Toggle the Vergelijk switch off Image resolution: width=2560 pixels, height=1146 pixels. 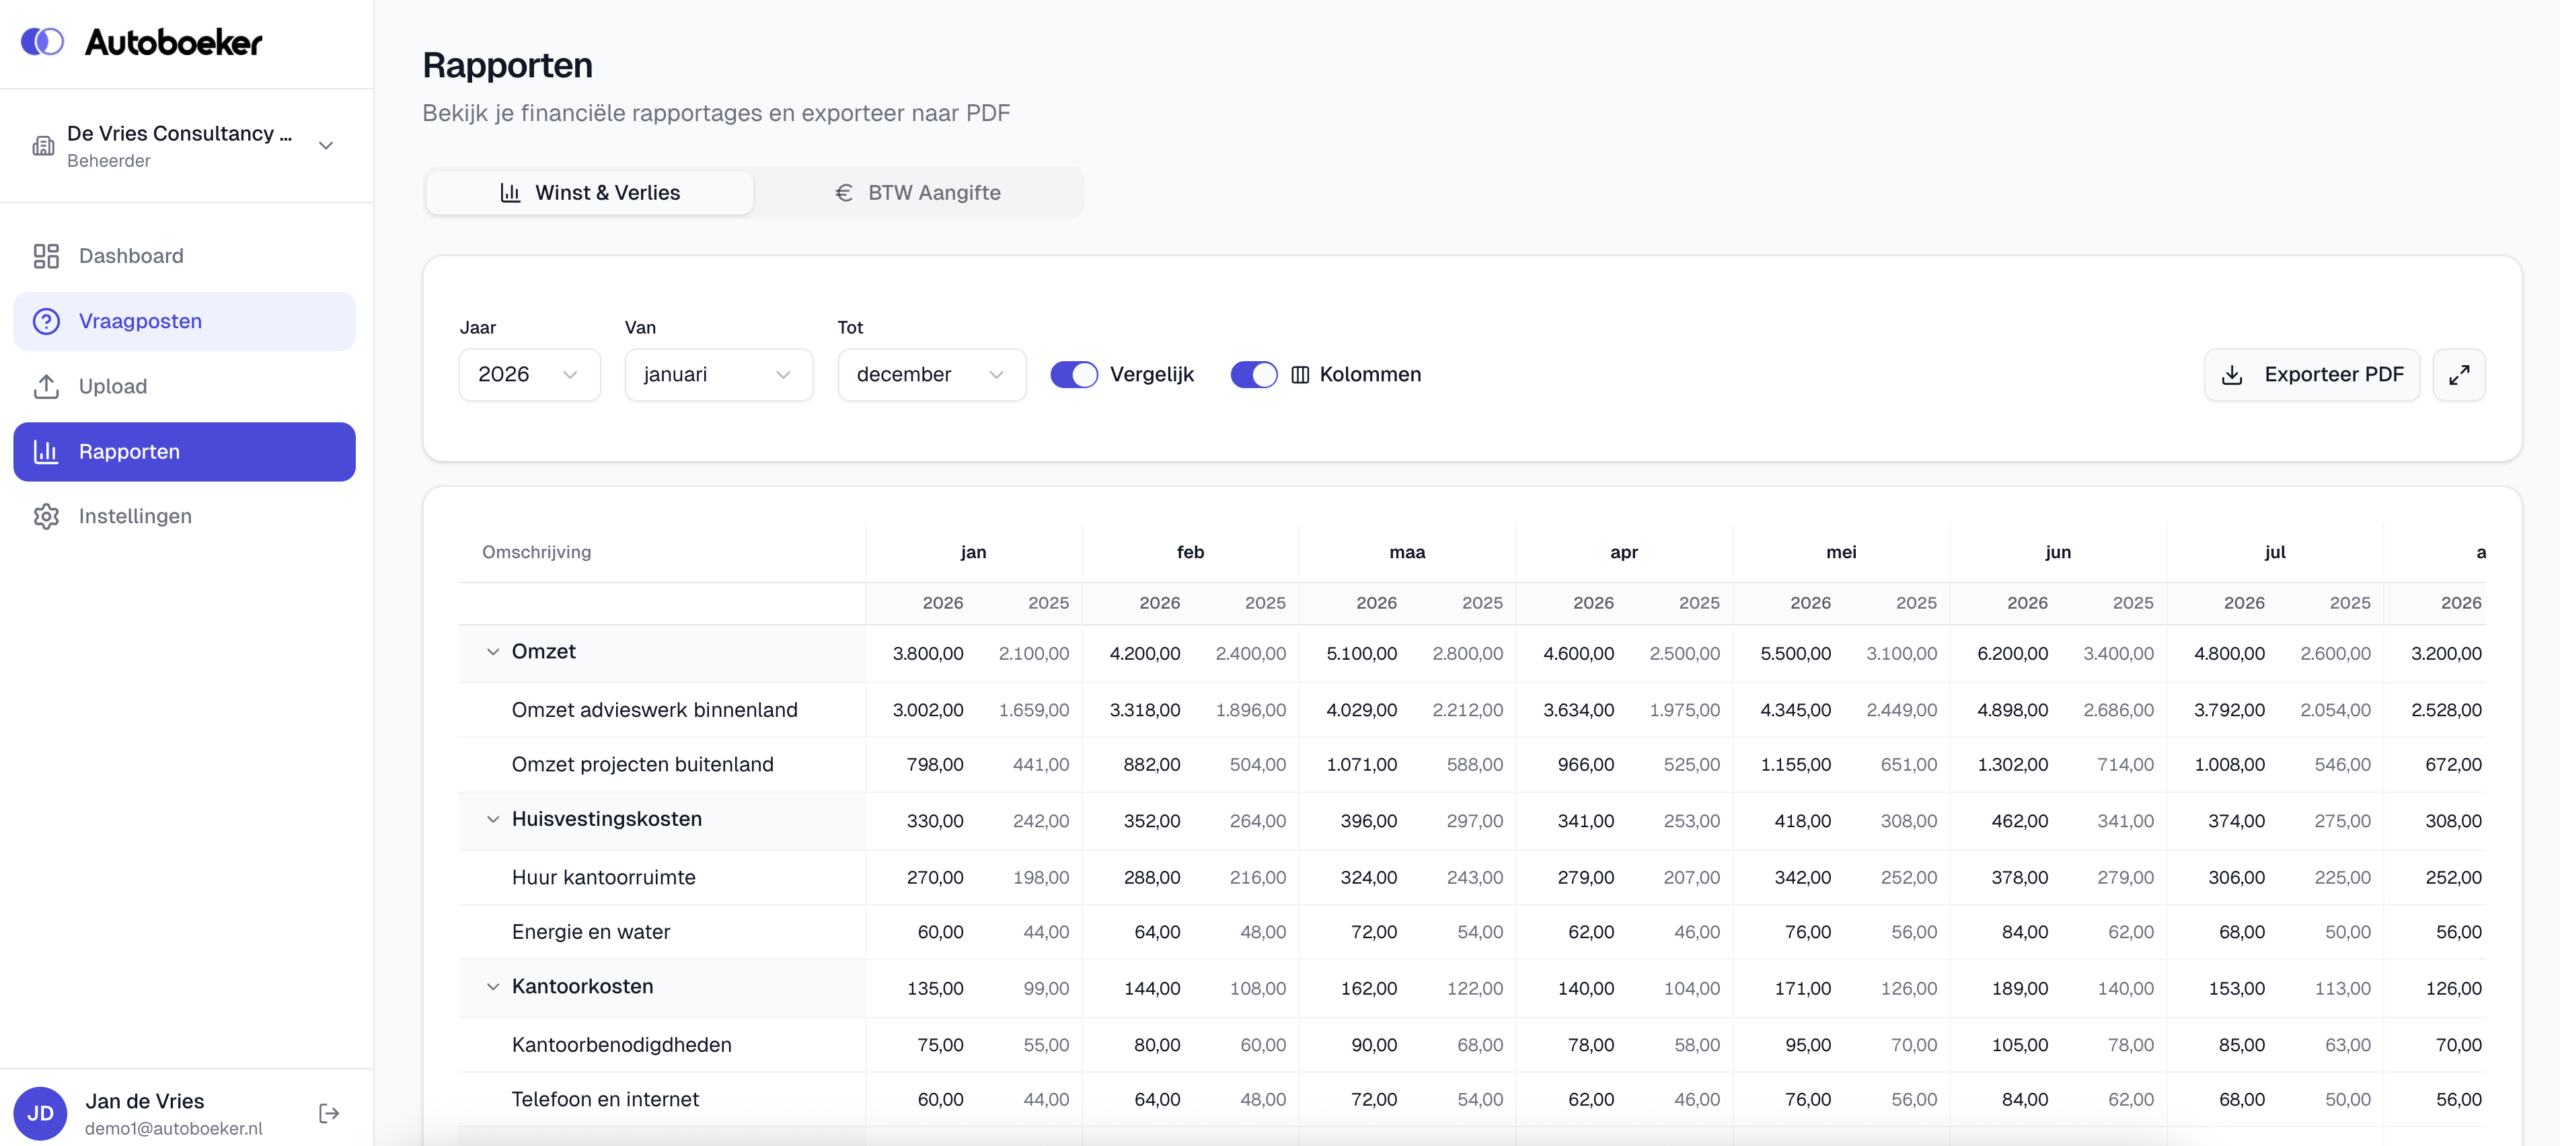tap(1074, 375)
